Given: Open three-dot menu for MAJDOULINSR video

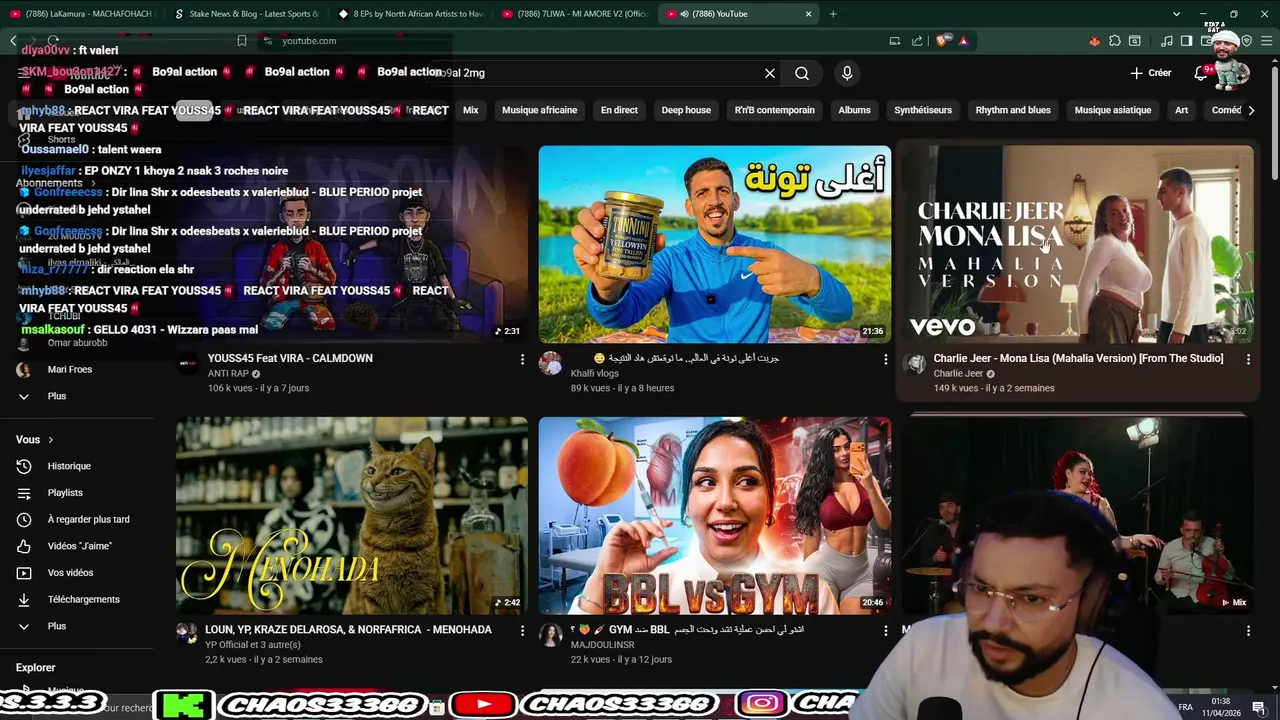Looking at the screenshot, I should tap(885, 631).
